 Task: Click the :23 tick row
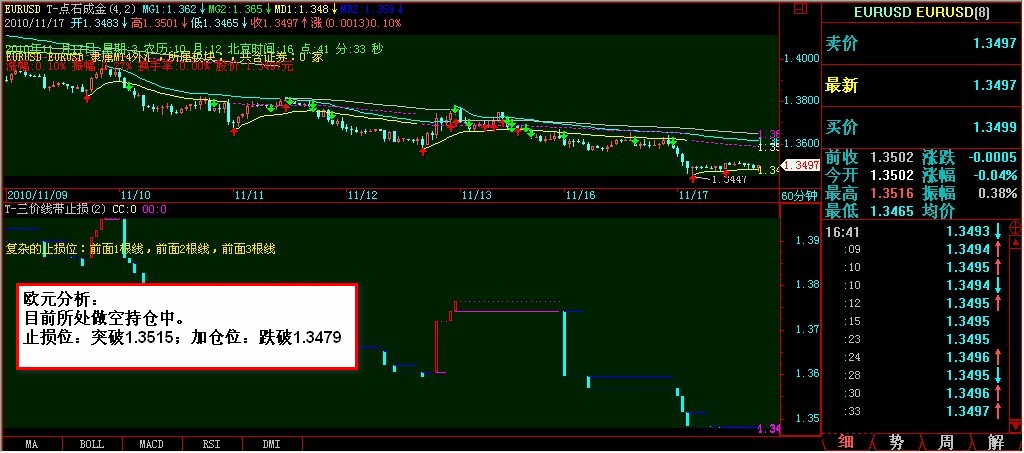pos(916,339)
